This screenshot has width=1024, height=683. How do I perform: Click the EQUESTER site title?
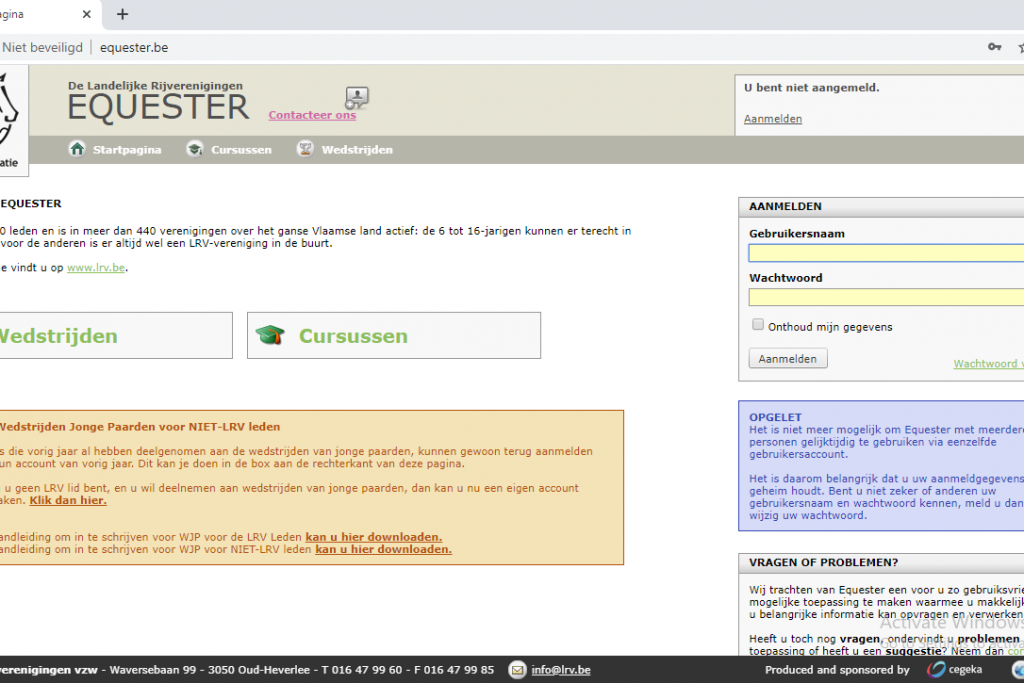tap(158, 108)
